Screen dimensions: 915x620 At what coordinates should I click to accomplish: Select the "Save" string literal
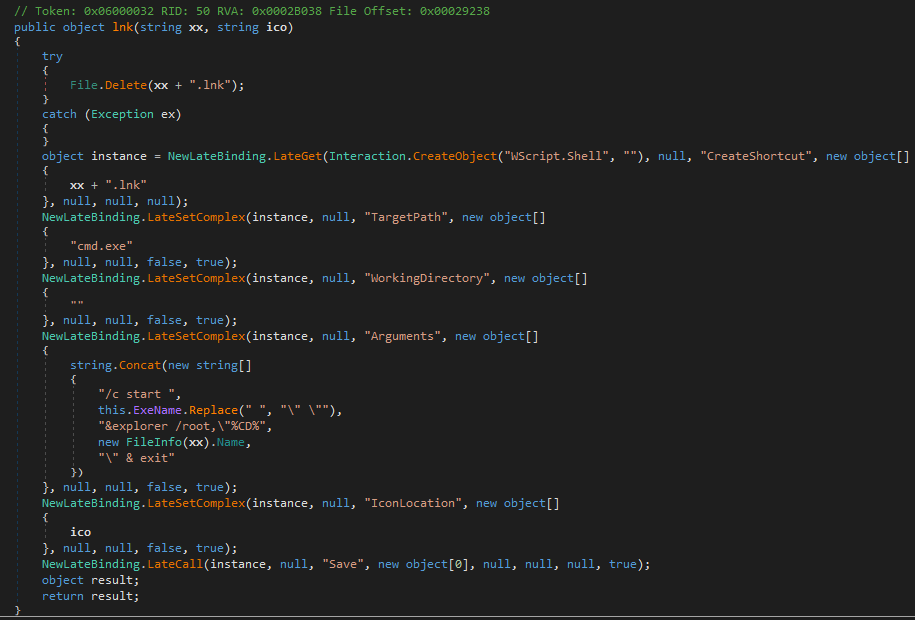coord(343,565)
